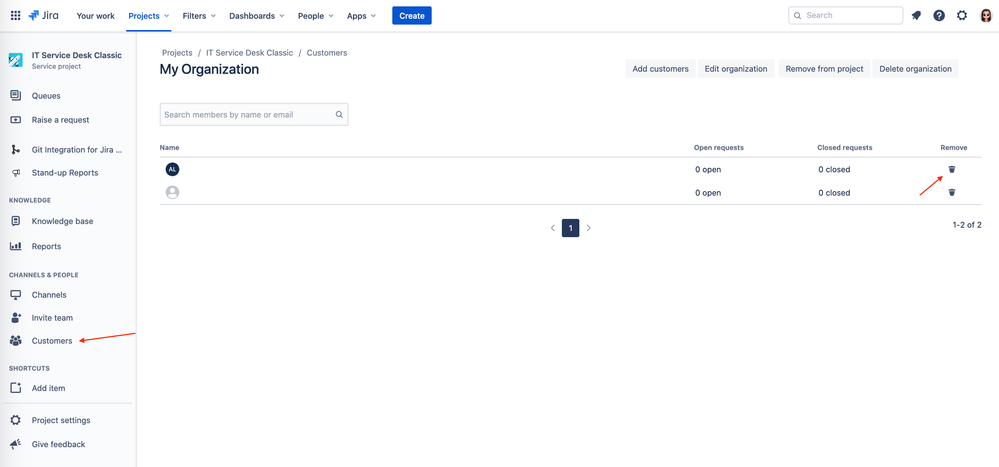Viewport: 999px width, 467px height.
Task: Click the Open requests column header
Action: [x=719, y=148]
